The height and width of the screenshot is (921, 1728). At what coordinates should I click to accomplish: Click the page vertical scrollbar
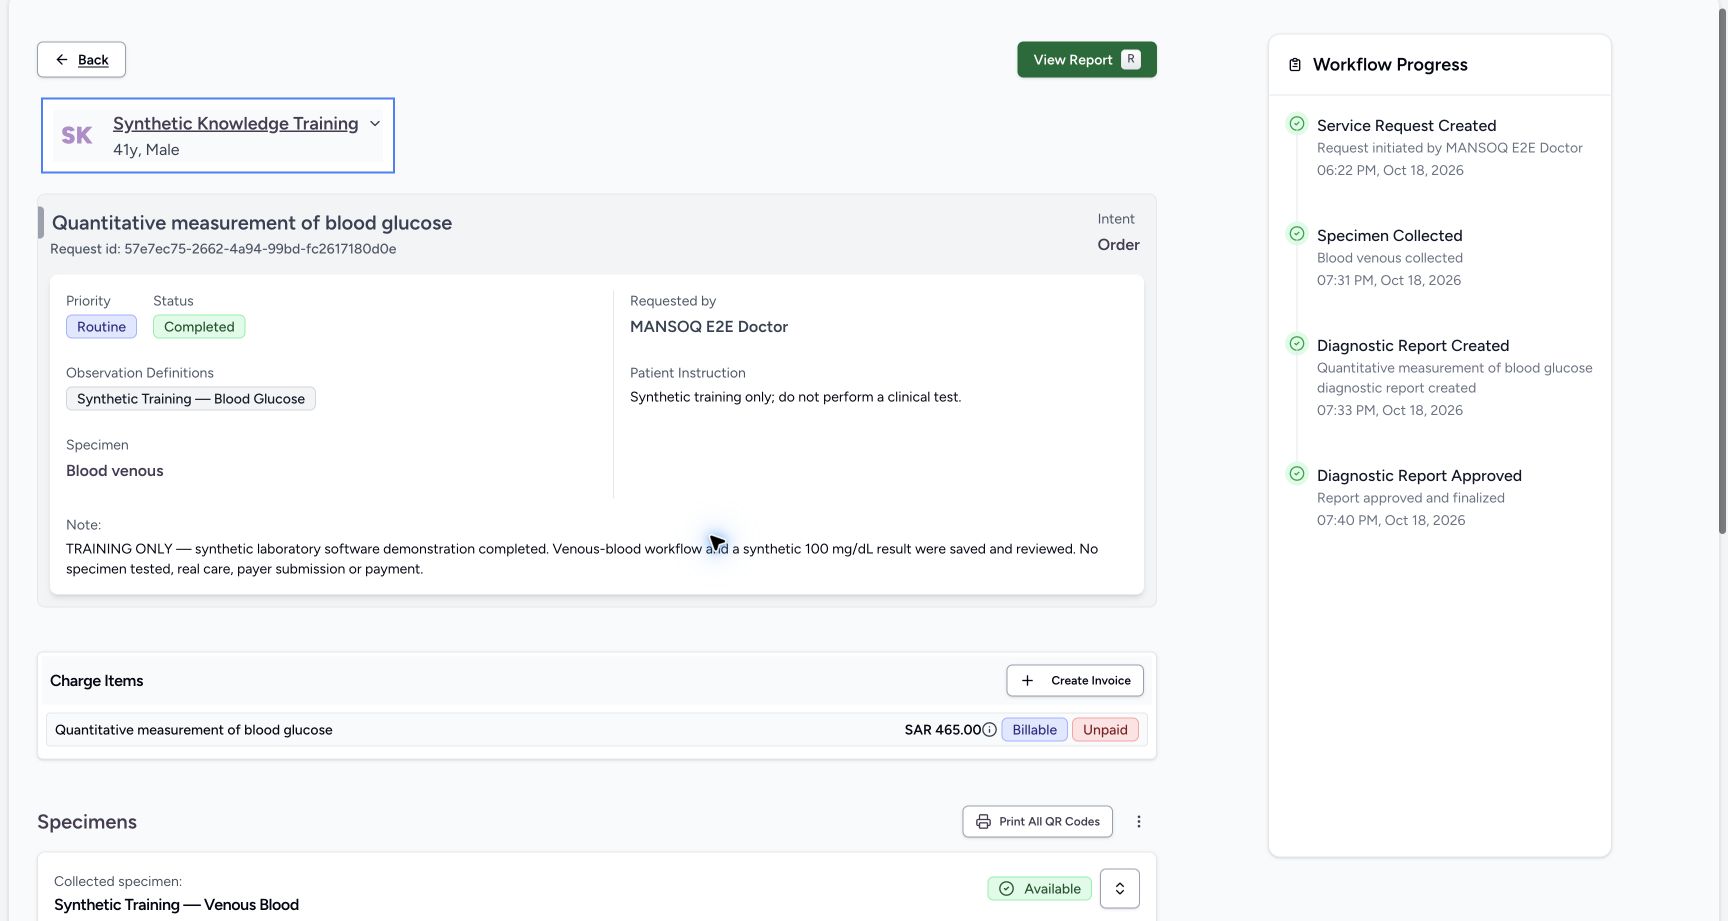(1721, 270)
